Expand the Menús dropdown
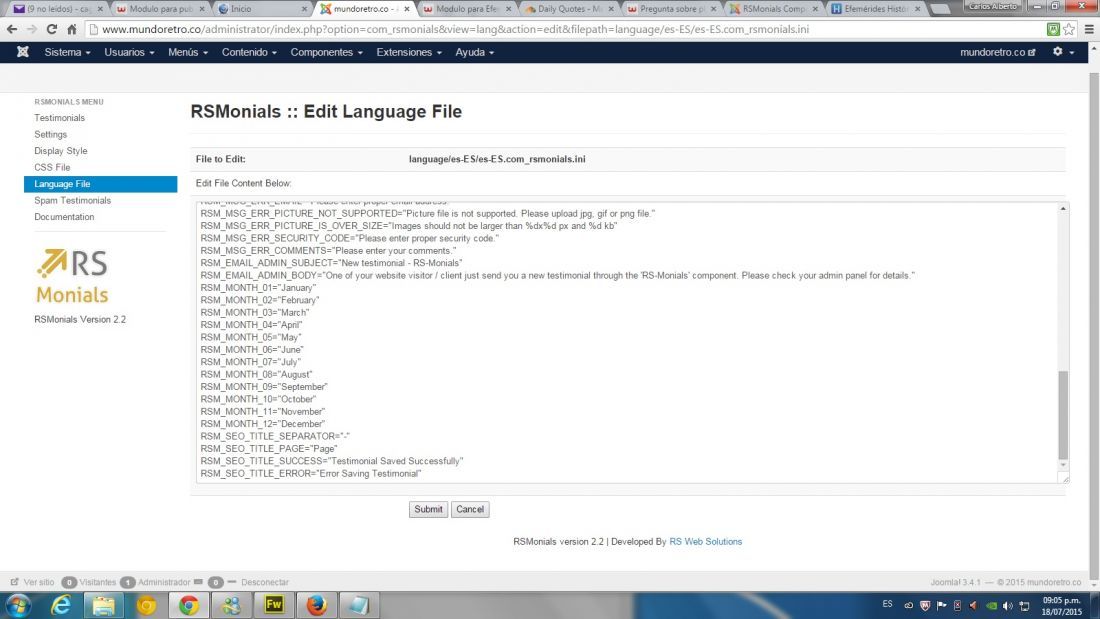This screenshot has width=1100, height=619. pyautogui.click(x=188, y=52)
